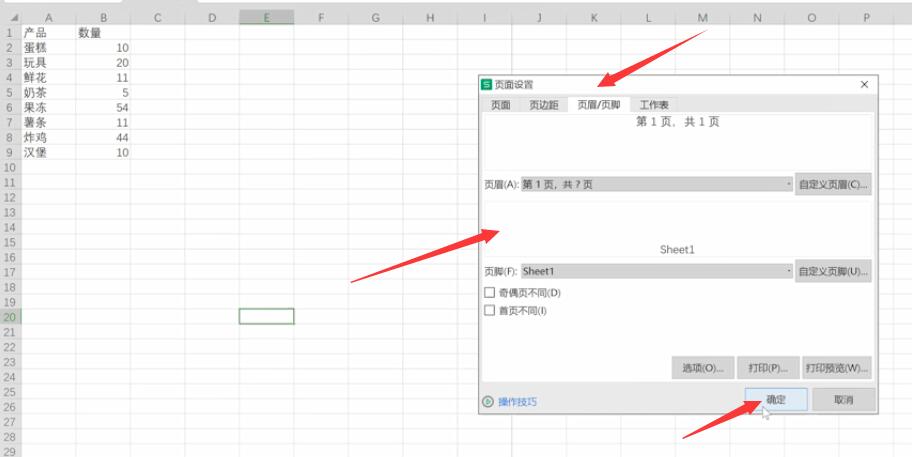This screenshot has height=457, width=912.
Task: Open 打印预览(W)...
Action: click(836, 368)
